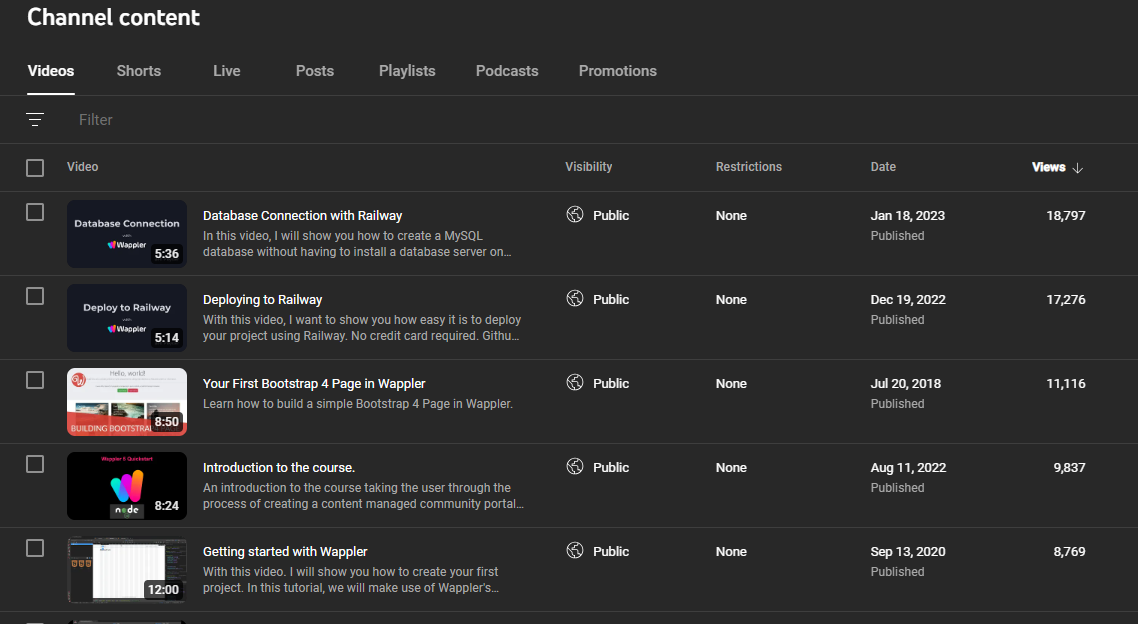
Task: Tick the select-all checkbox in the header row
Action: 35,168
